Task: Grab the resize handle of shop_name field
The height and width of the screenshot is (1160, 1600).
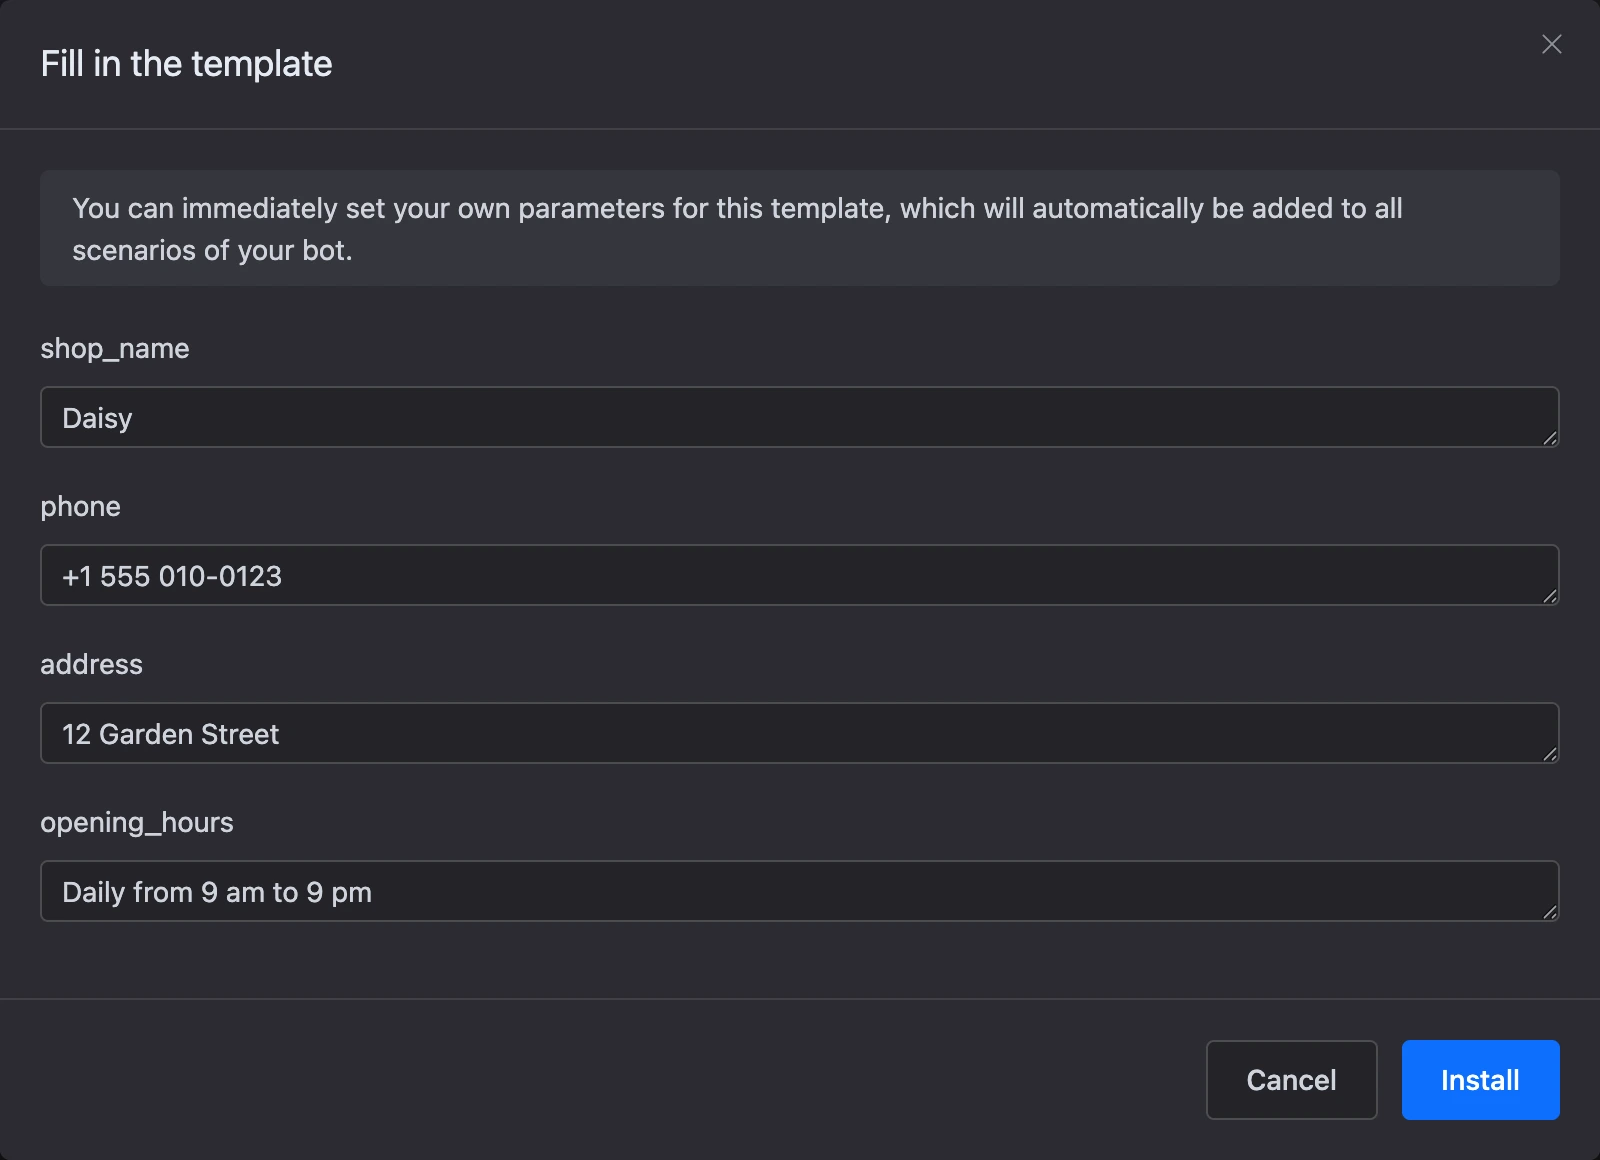Action: tap(1550, 438)
